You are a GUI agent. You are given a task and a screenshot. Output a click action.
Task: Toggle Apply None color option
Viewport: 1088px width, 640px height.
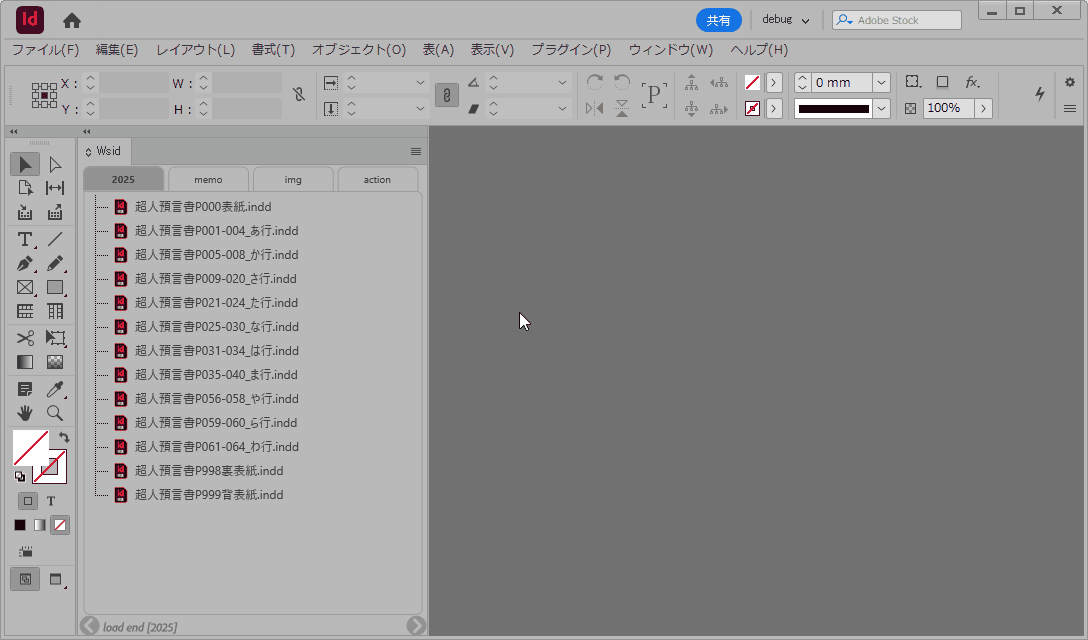click(61, 525)
